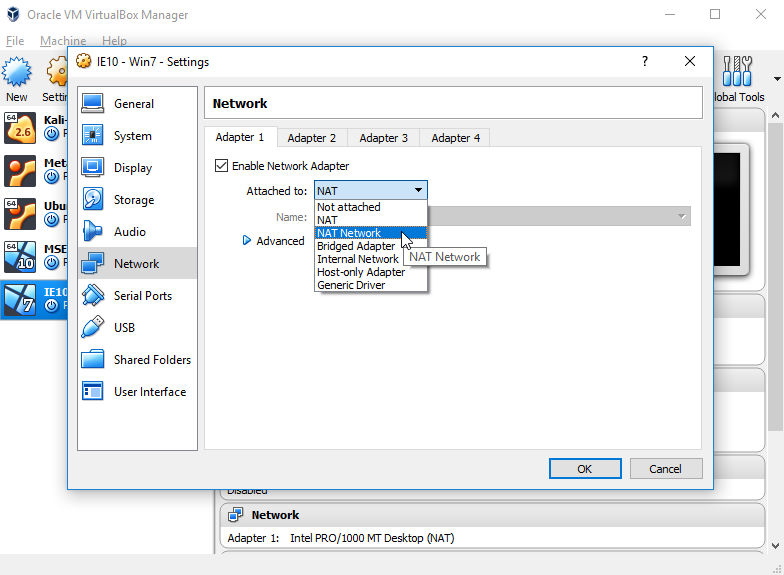Collapse the Attached to dropdown
784x575 pixels.
(418, 190)
